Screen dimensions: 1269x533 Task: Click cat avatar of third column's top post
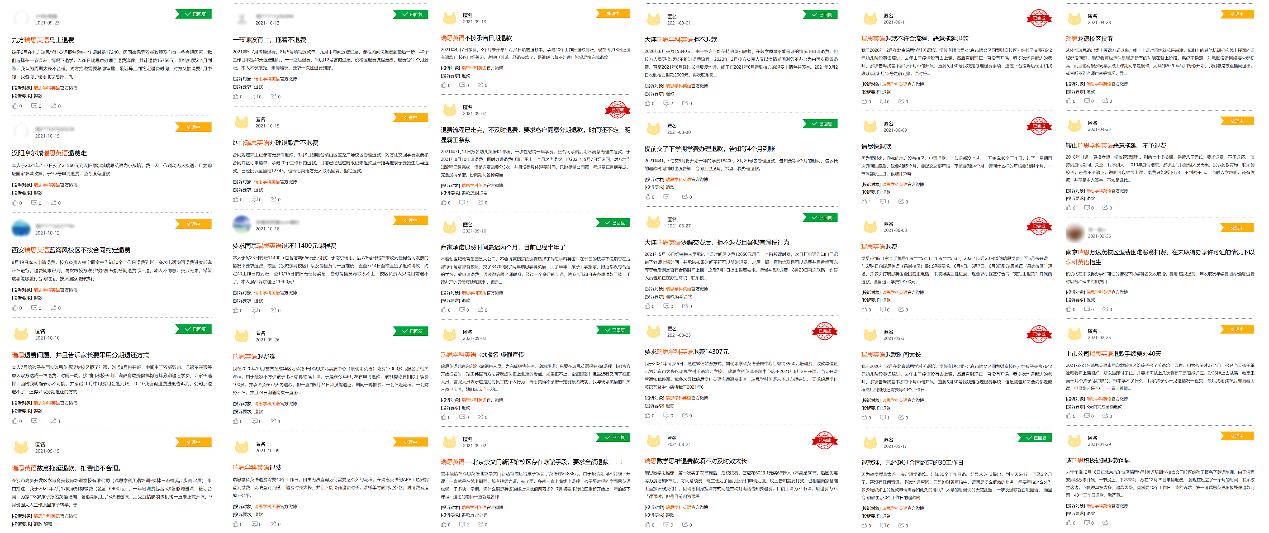[x=449, y=19]
